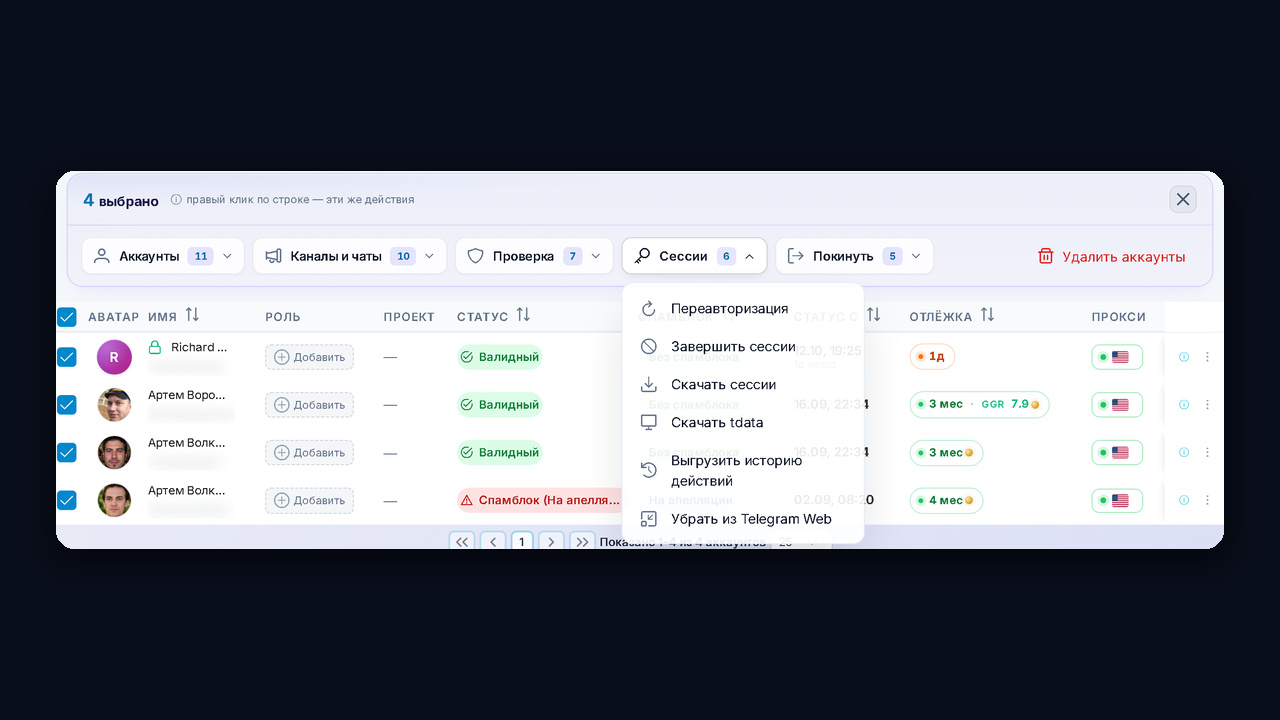Open the info icon in Richard's row
The image size is (1280, 720).
click(x=1184, y=357)
